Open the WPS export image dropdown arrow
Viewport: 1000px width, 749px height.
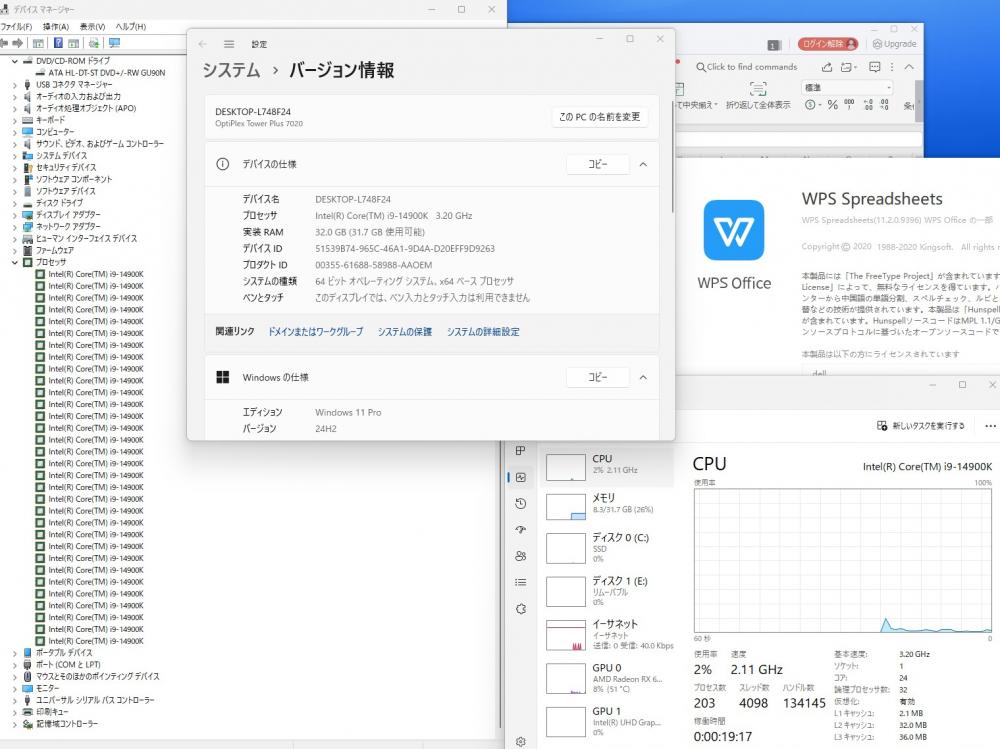click(x=855, y=67)
